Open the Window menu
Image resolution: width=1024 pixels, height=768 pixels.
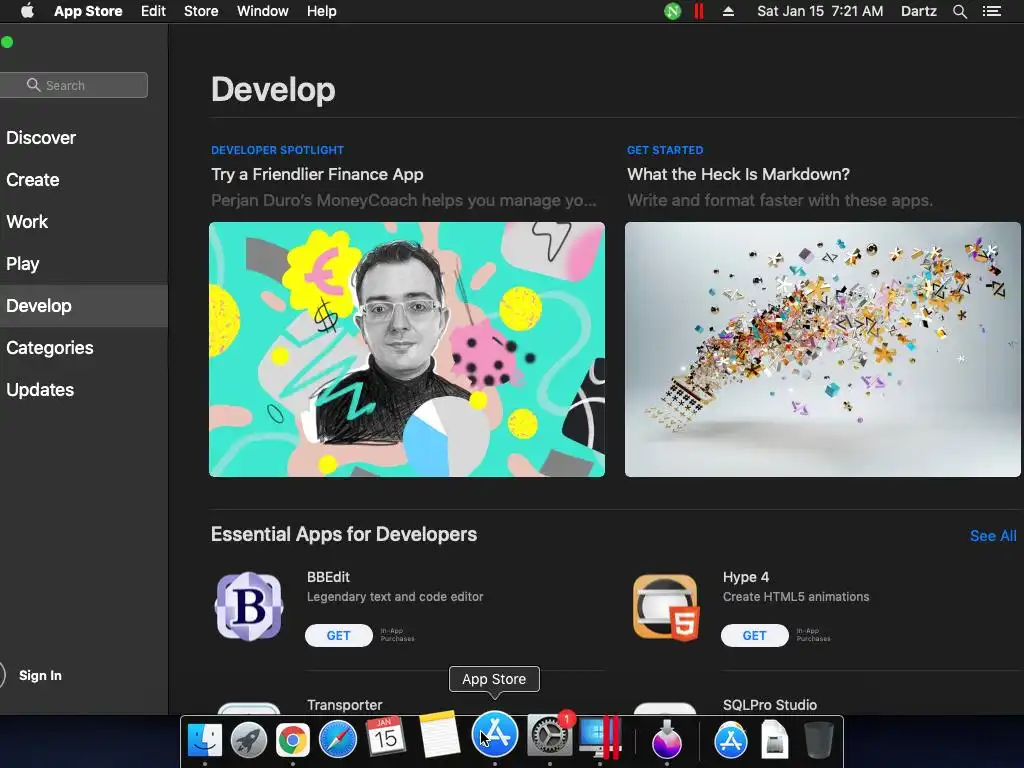(263, 11)
